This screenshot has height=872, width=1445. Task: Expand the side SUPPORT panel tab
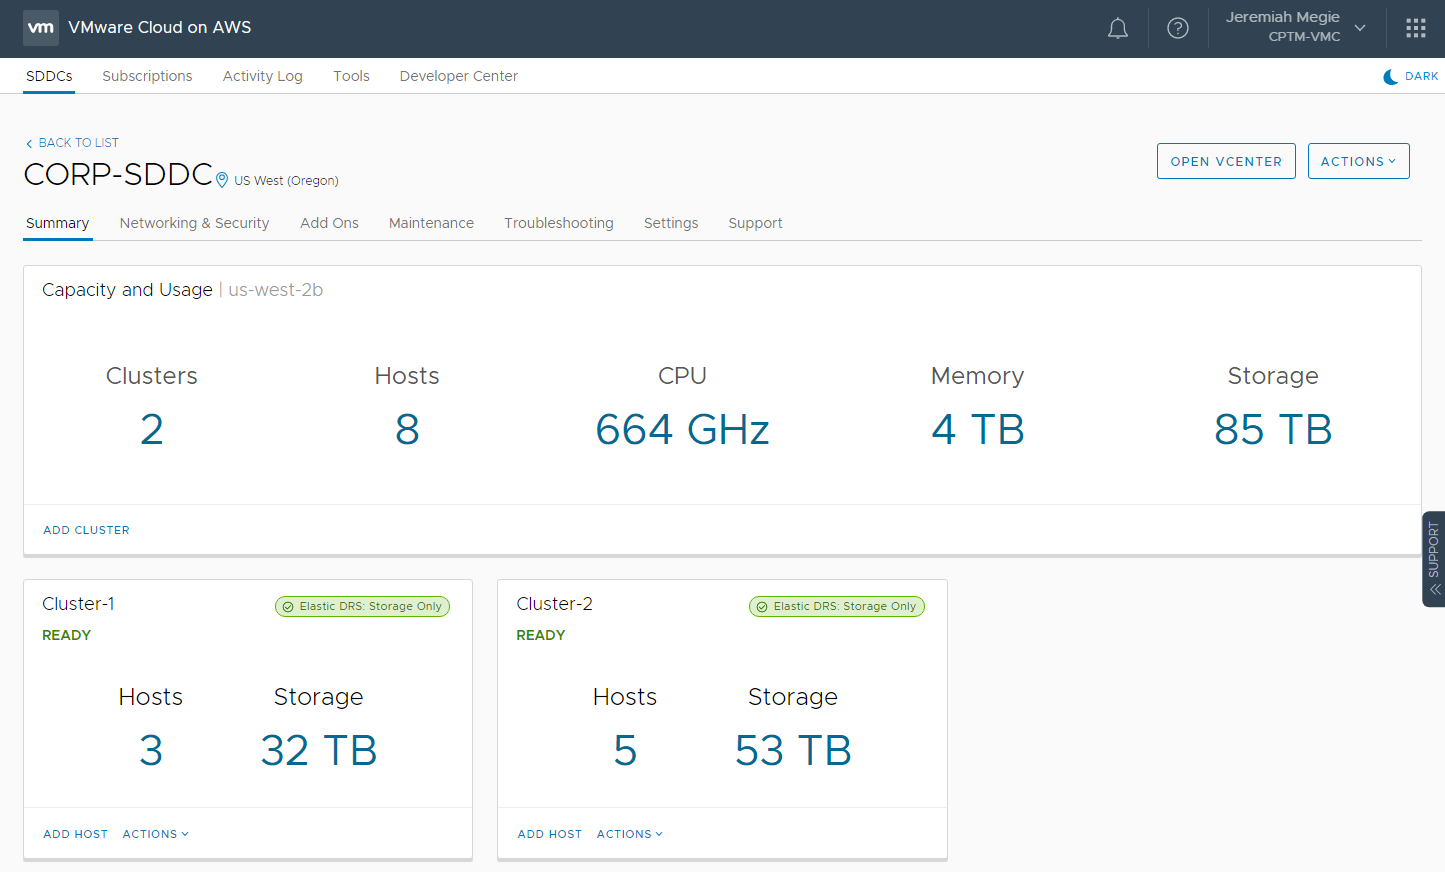point(1433,559)
